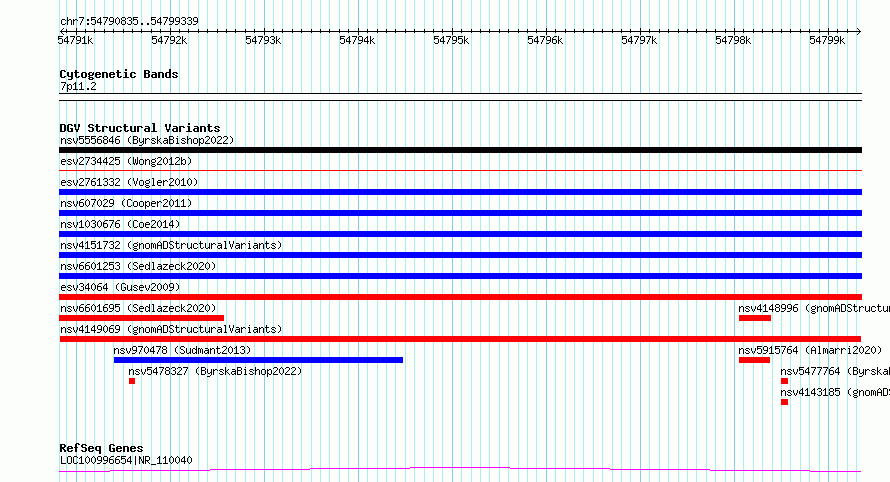Click the 54791k ruler tick label
Screen dimensions: 890x482
click(75, 40)
